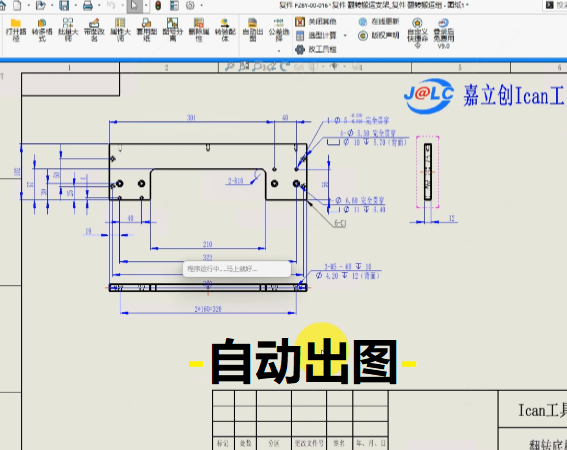
Task: Print the drawing with the printer icon
Action: click(x=88, y=5)
